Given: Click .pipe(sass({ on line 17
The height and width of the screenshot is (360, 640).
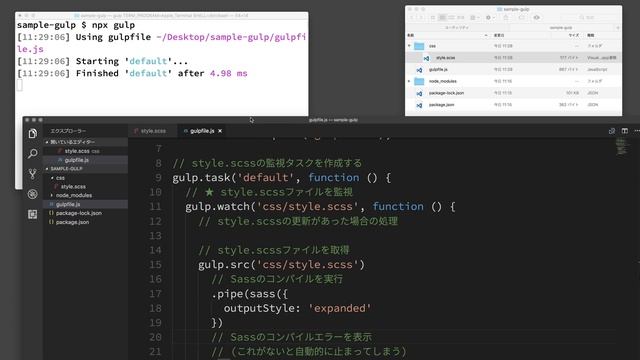Looking at the screenshot, I should click(x=249, y=293).
